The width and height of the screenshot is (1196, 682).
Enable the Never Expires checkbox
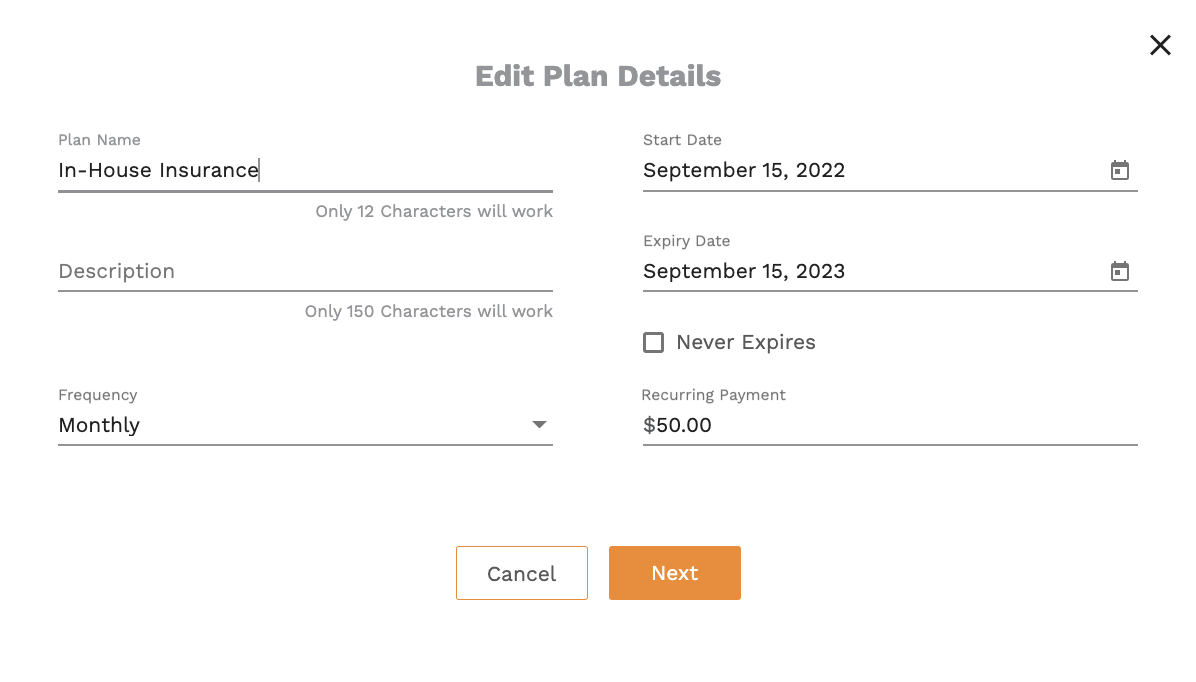pyautogui.click(x=654, y=343)
